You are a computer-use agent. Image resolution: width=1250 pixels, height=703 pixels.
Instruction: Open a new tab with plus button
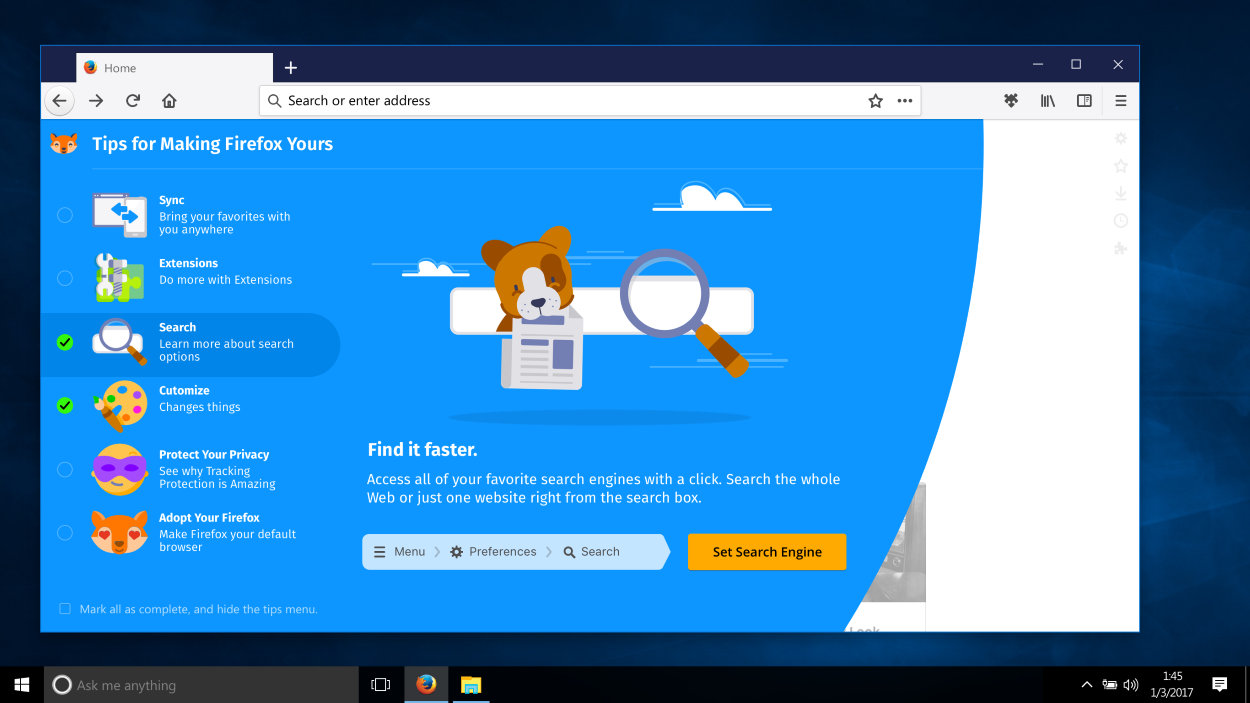(291, 68)
